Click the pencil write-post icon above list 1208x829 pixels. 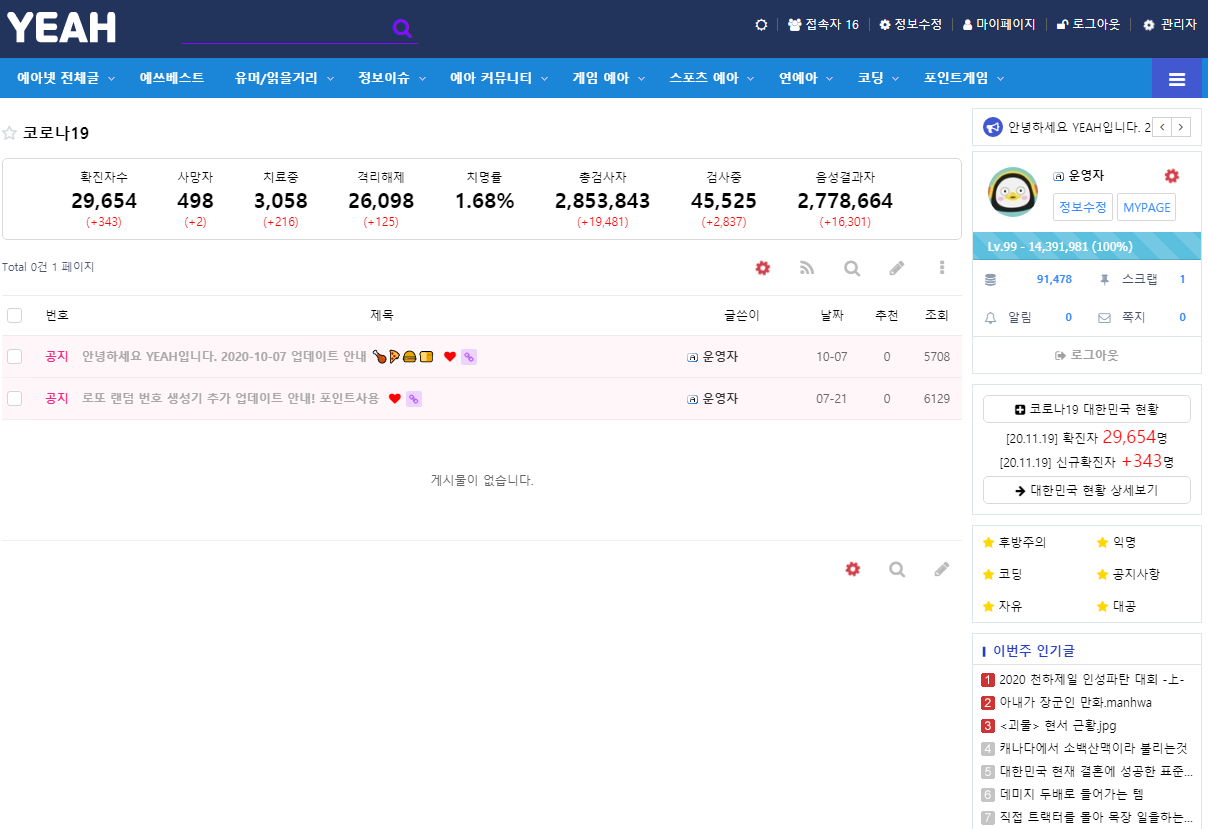tap(897, 268)
